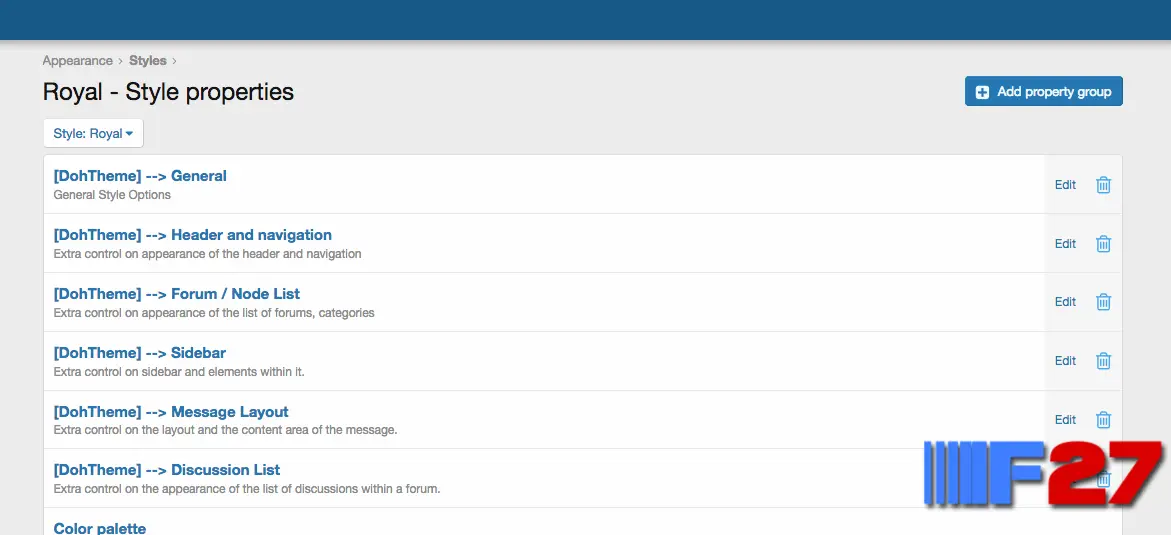Delete the Forum / Node List group
1171x535 pixels.
pyautogui.click(x=1103, y=302)
